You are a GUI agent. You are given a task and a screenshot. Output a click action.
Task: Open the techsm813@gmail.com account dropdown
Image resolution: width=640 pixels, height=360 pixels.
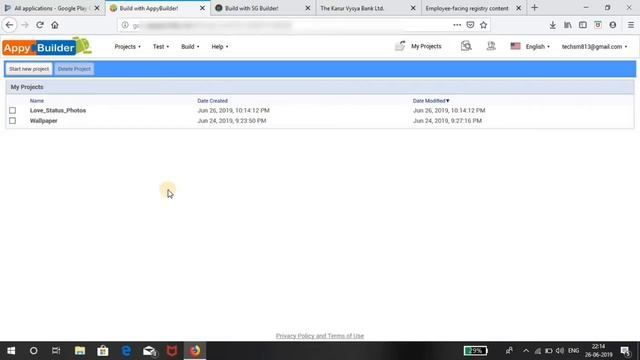pyautogui.click(x=594, y=47)
